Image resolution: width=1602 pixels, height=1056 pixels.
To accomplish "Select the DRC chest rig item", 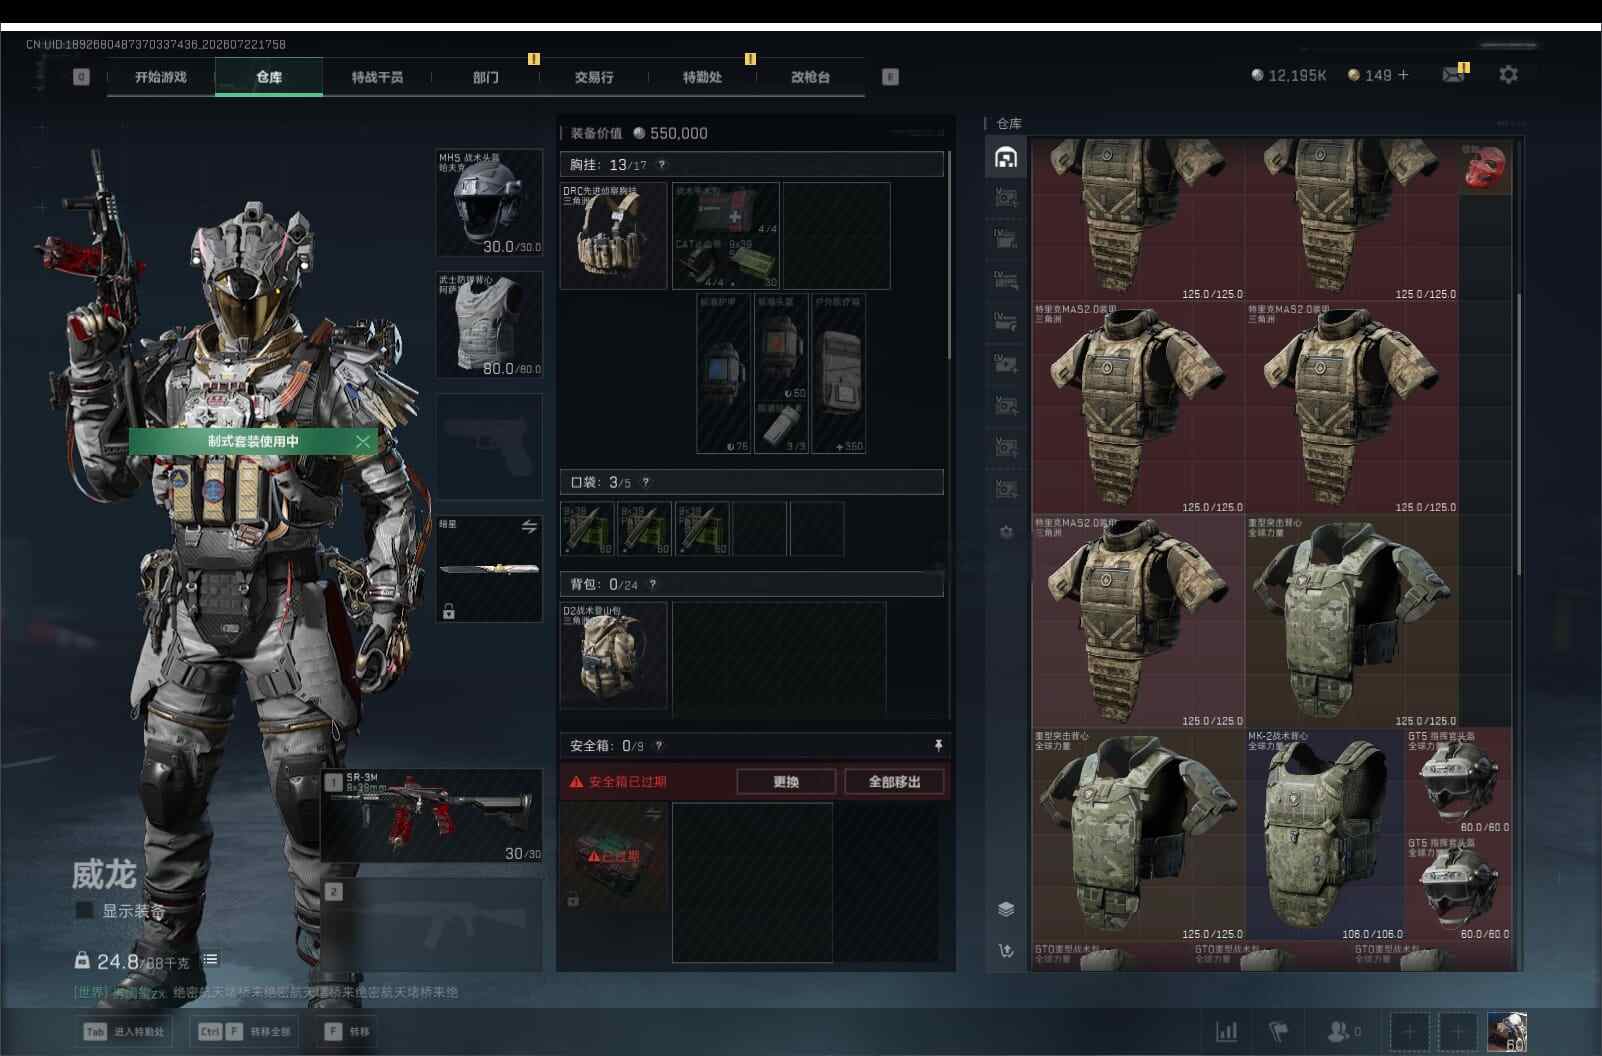I will tap(613, 236).
